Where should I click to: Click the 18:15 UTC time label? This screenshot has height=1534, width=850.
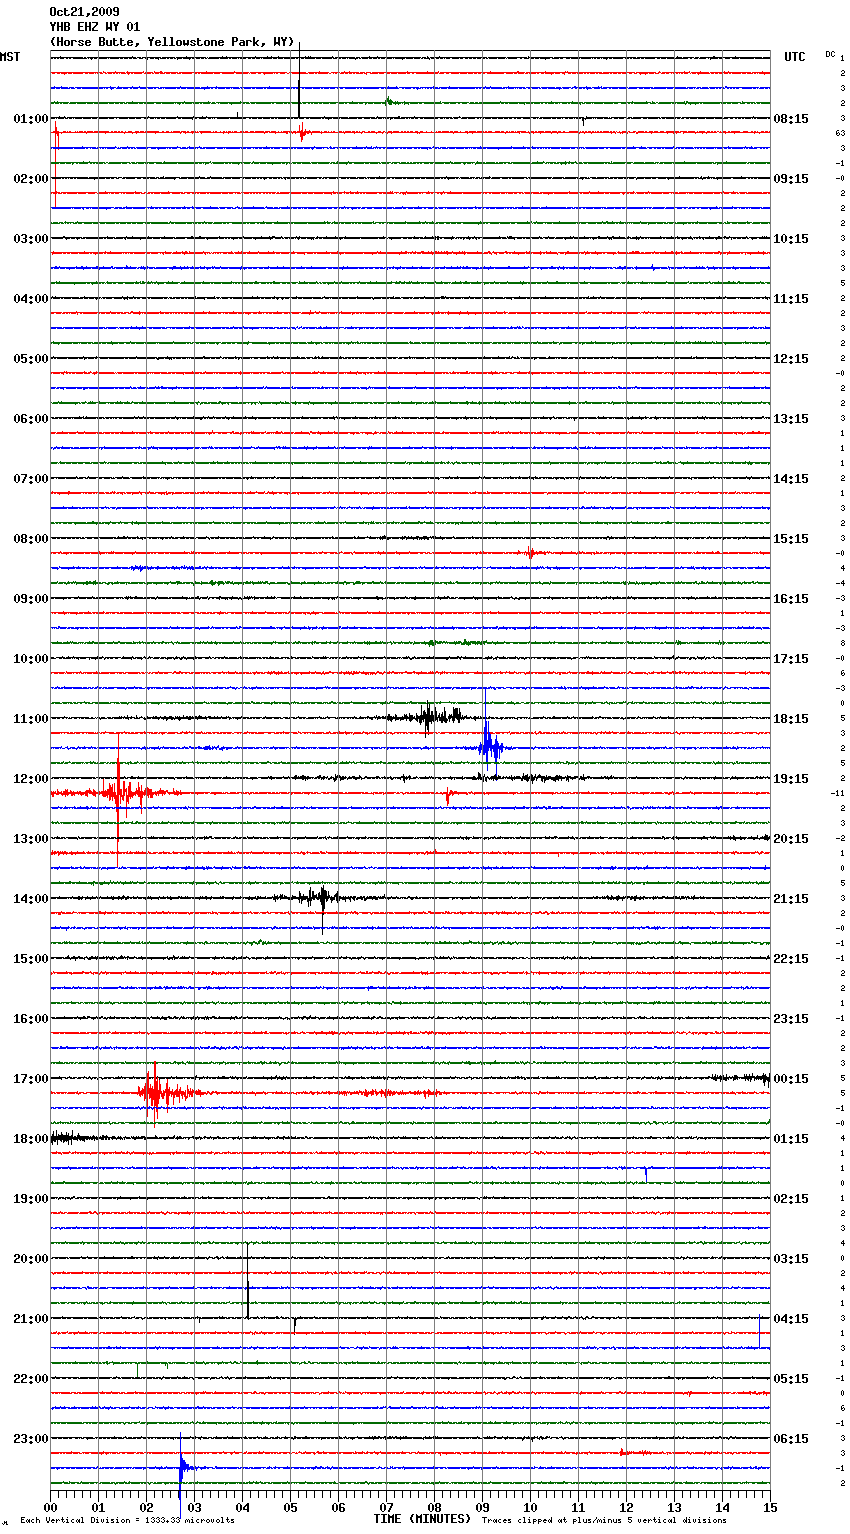791,719
